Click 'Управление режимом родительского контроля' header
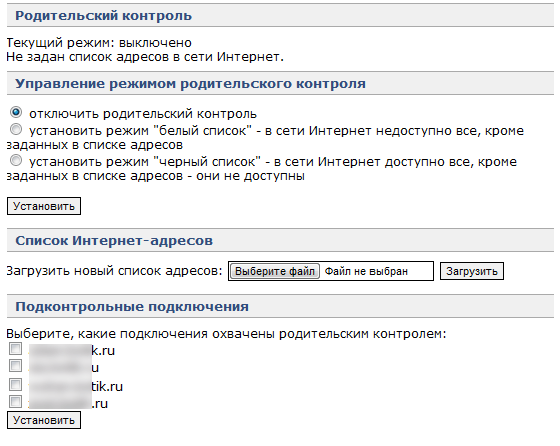 pos(190,84)
